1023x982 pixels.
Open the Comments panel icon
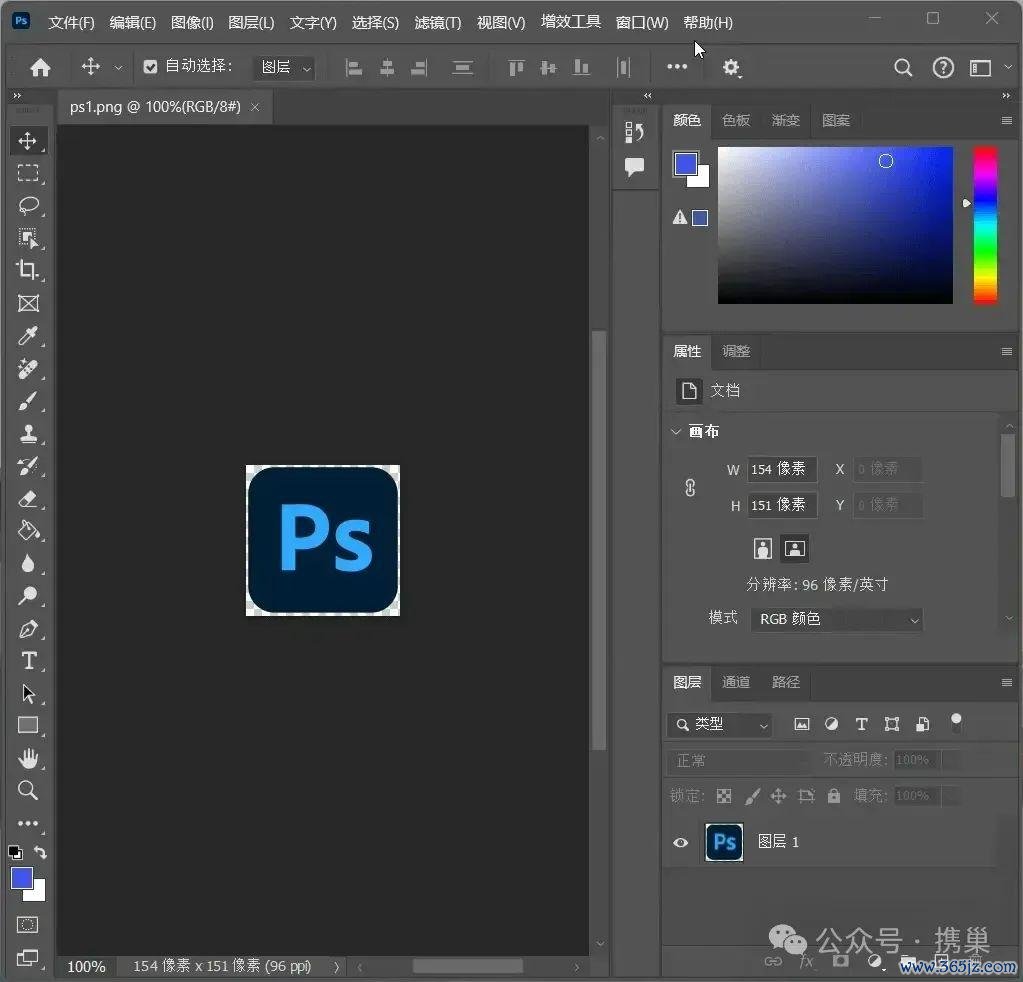pos(634,167)
